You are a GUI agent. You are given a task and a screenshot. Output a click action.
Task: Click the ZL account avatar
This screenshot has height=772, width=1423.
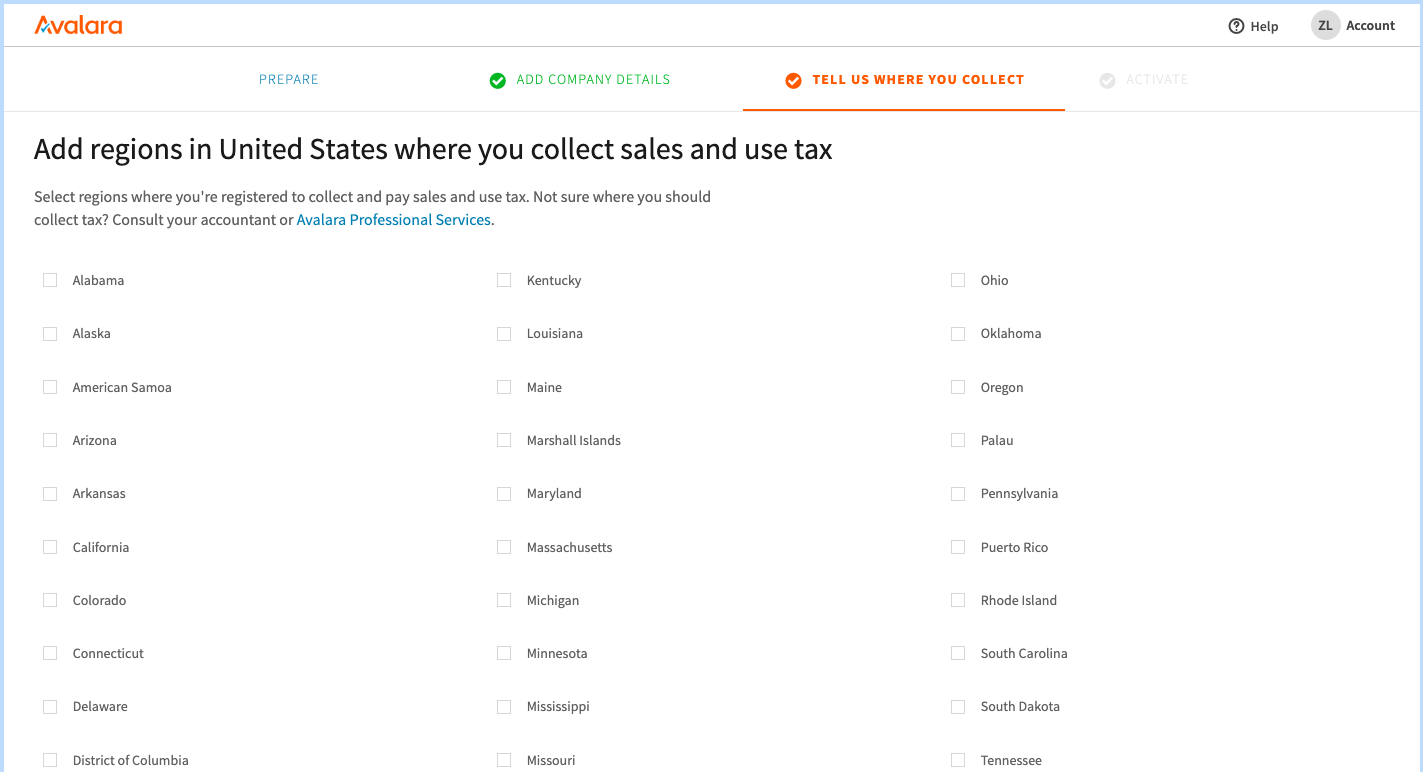[x=1324, y=25]
